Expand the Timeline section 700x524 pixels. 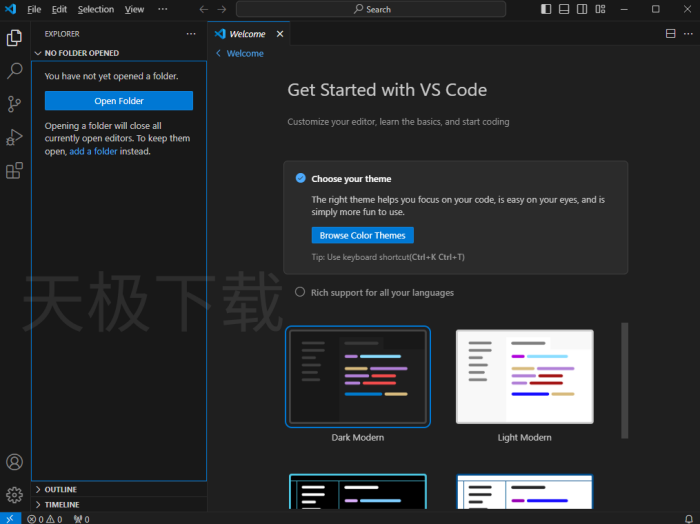coord(61,505)
